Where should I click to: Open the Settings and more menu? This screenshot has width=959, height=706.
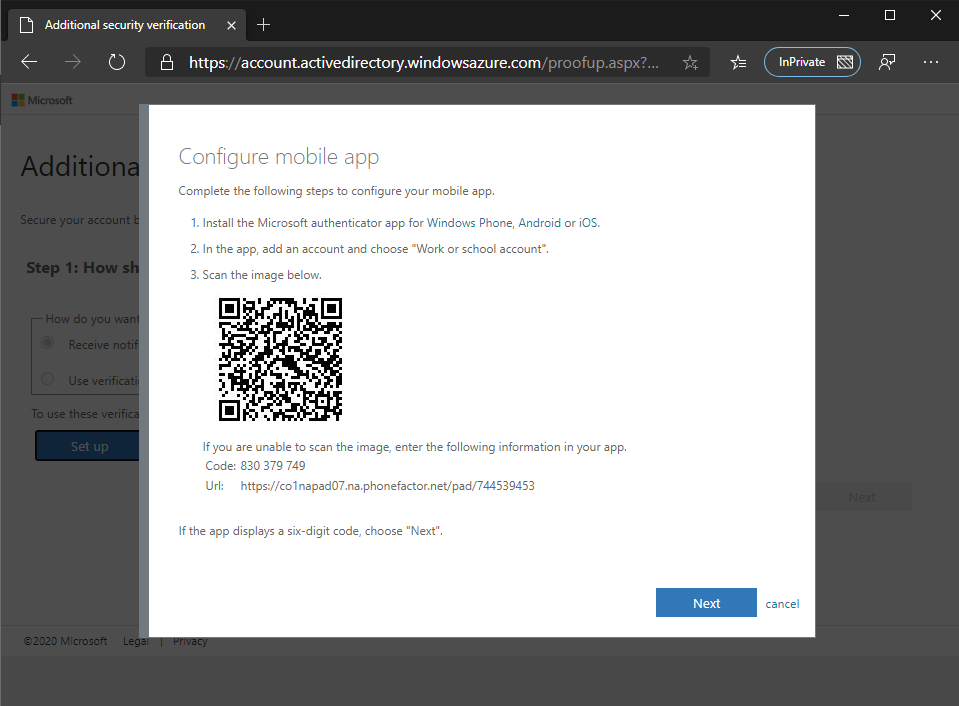pyautogui.click(x=930, y=62)
